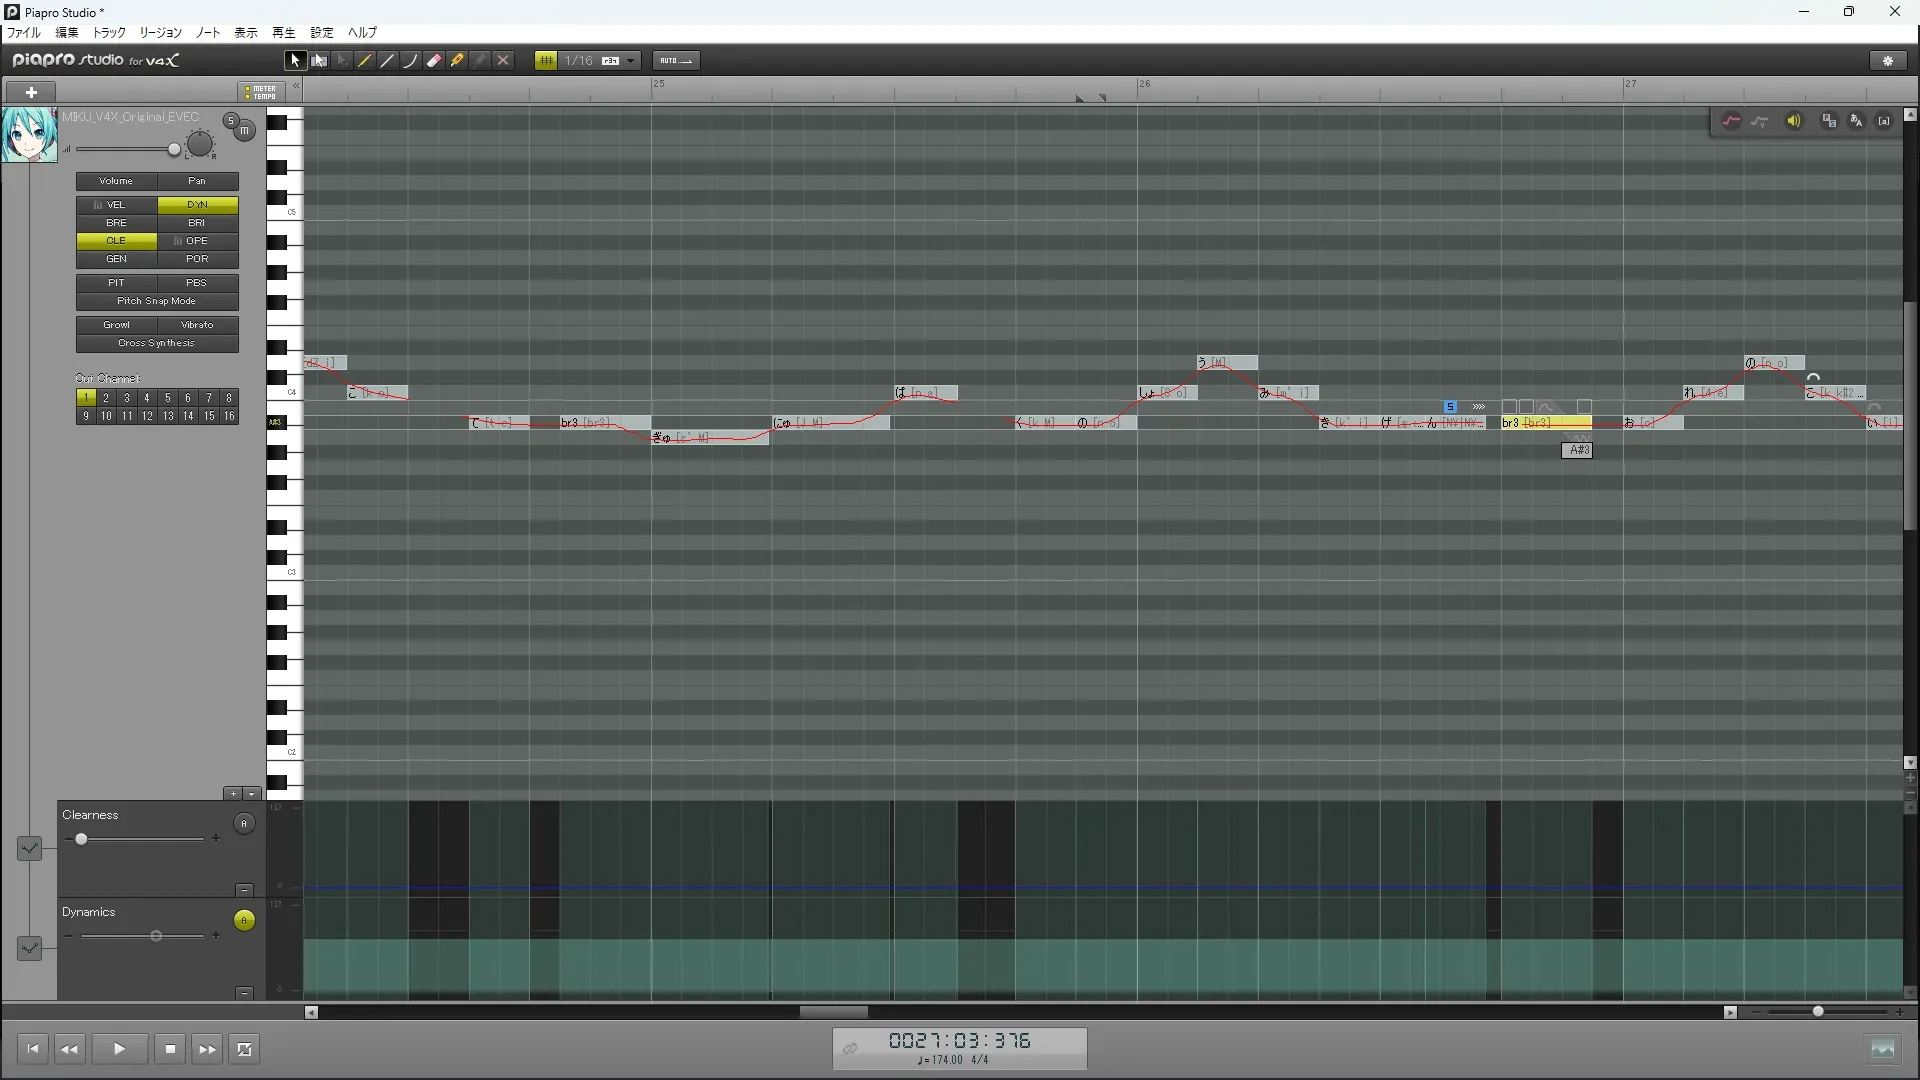This screenshot has width=1920, height=1080.
Task: Open the 1/16 quantize dropdown
Action: [631, 61]
